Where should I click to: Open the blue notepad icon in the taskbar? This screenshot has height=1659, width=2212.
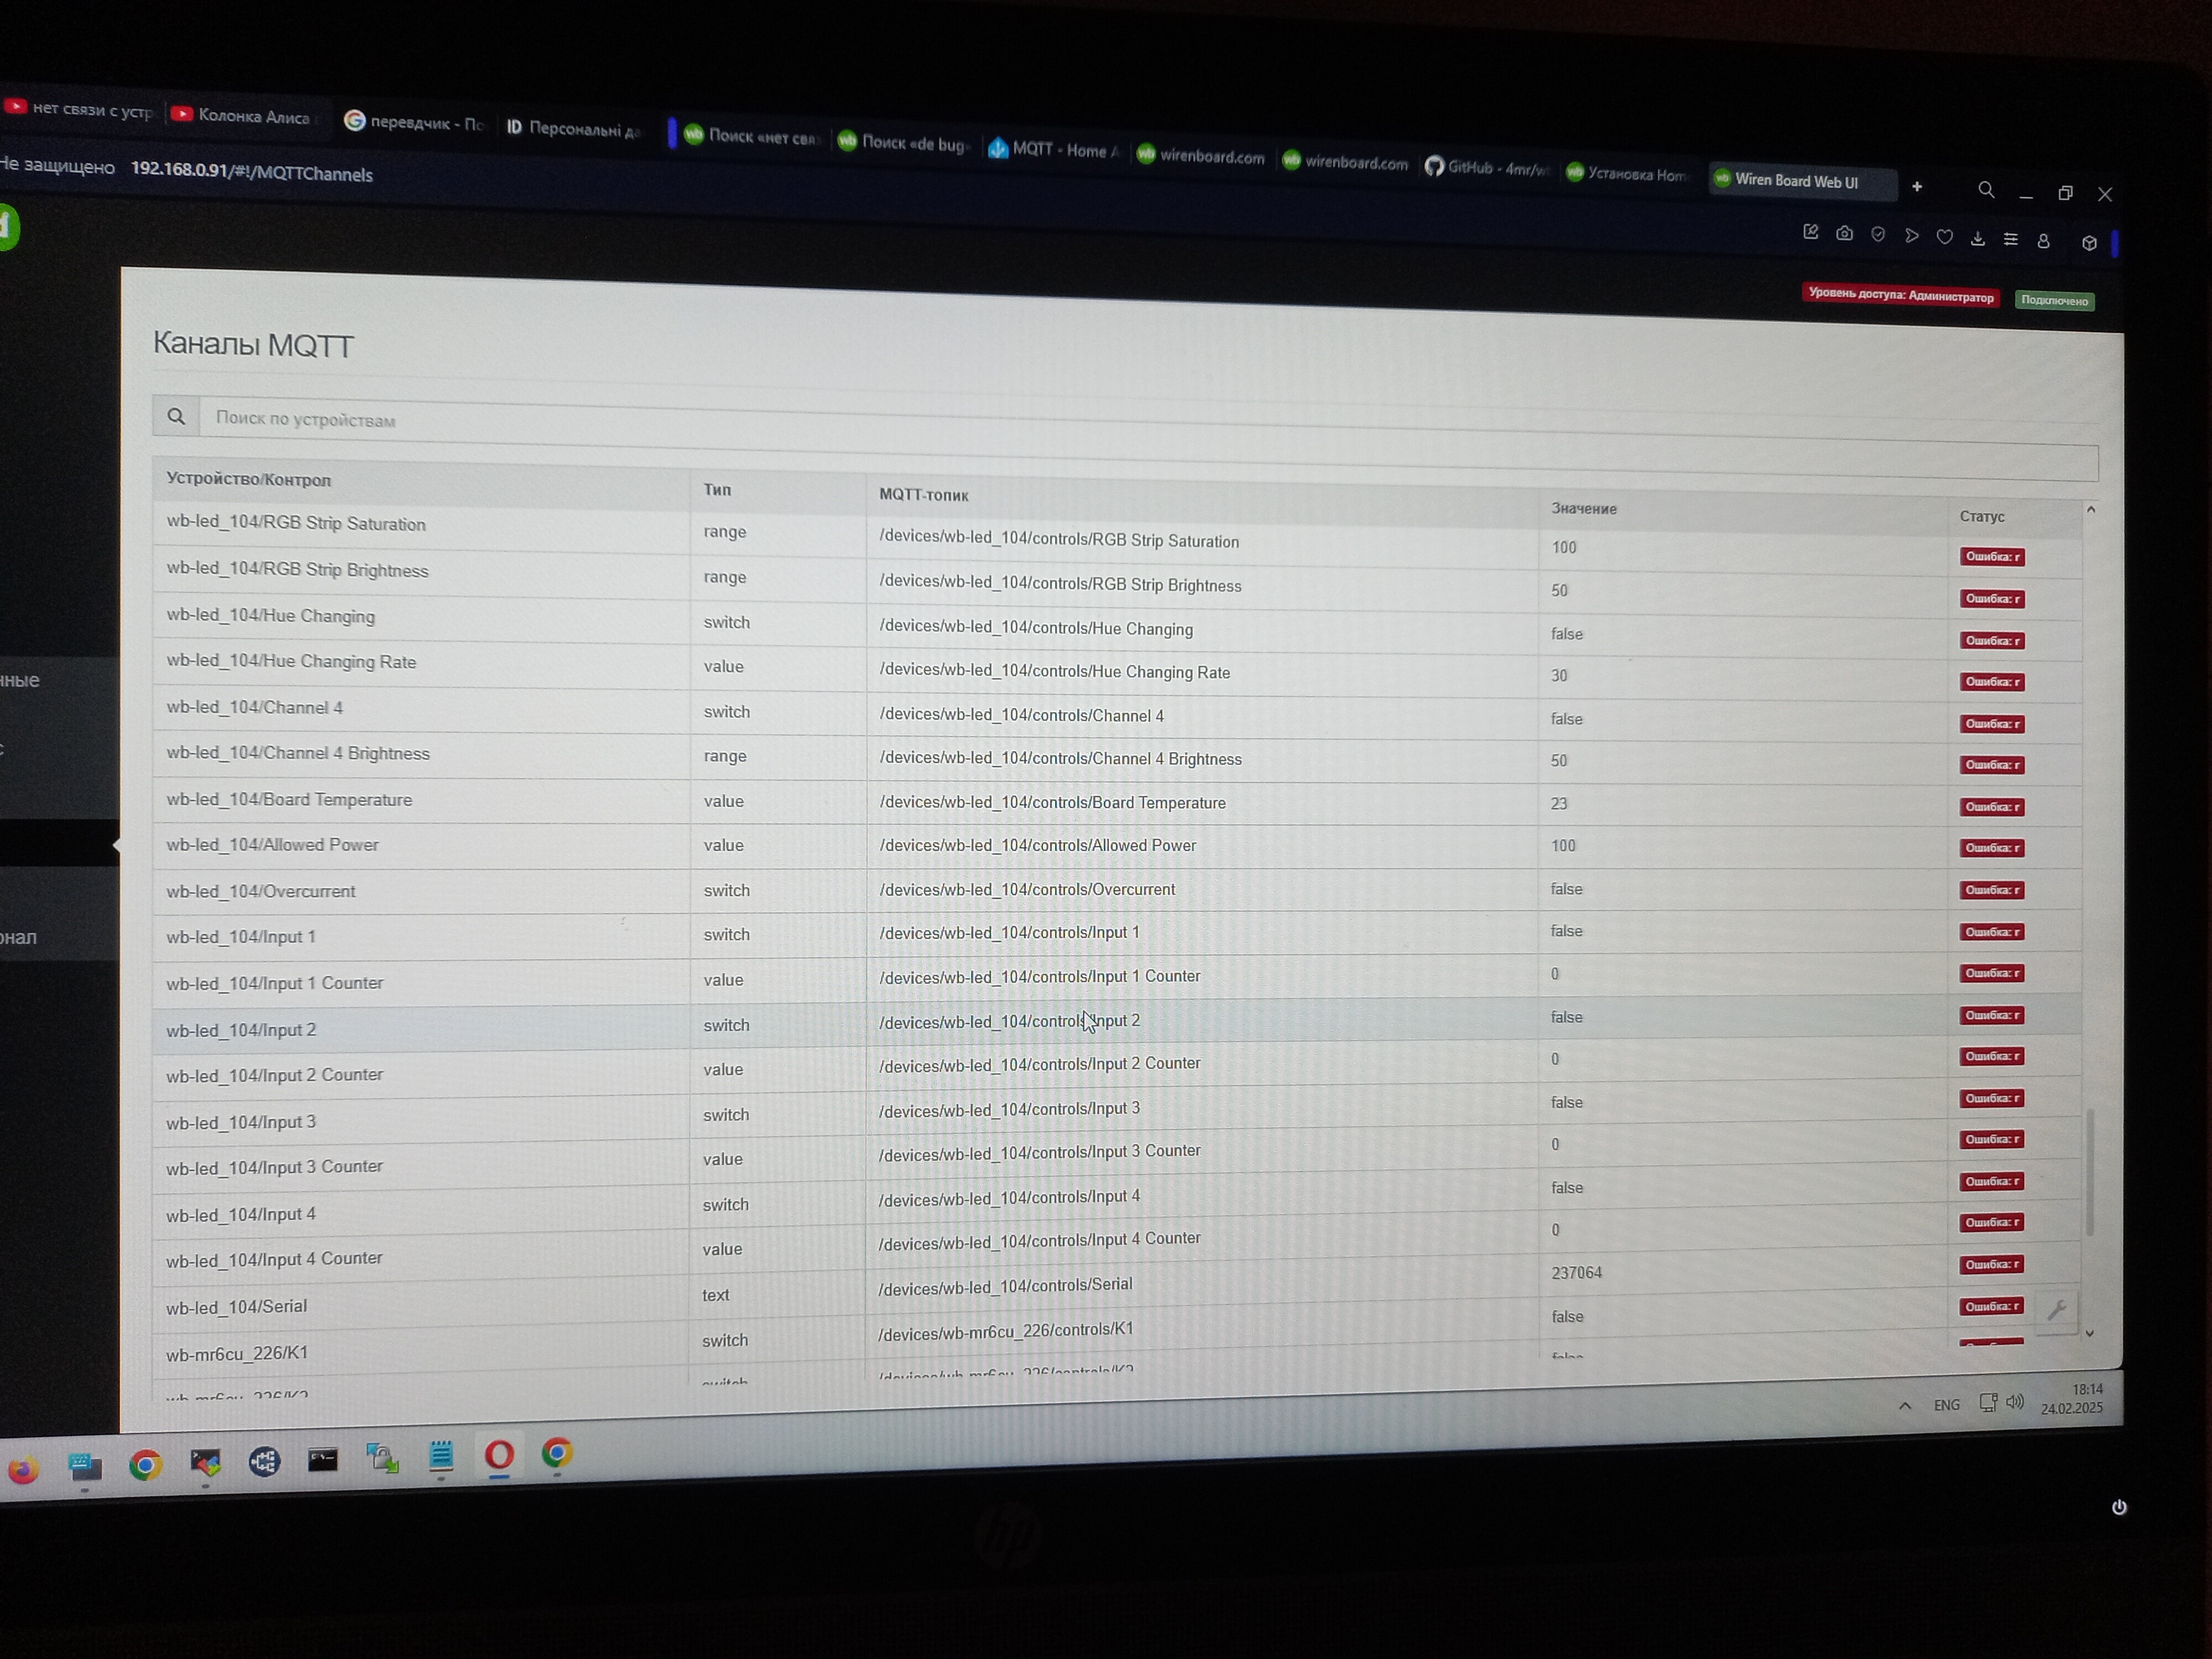point(441,1456)
